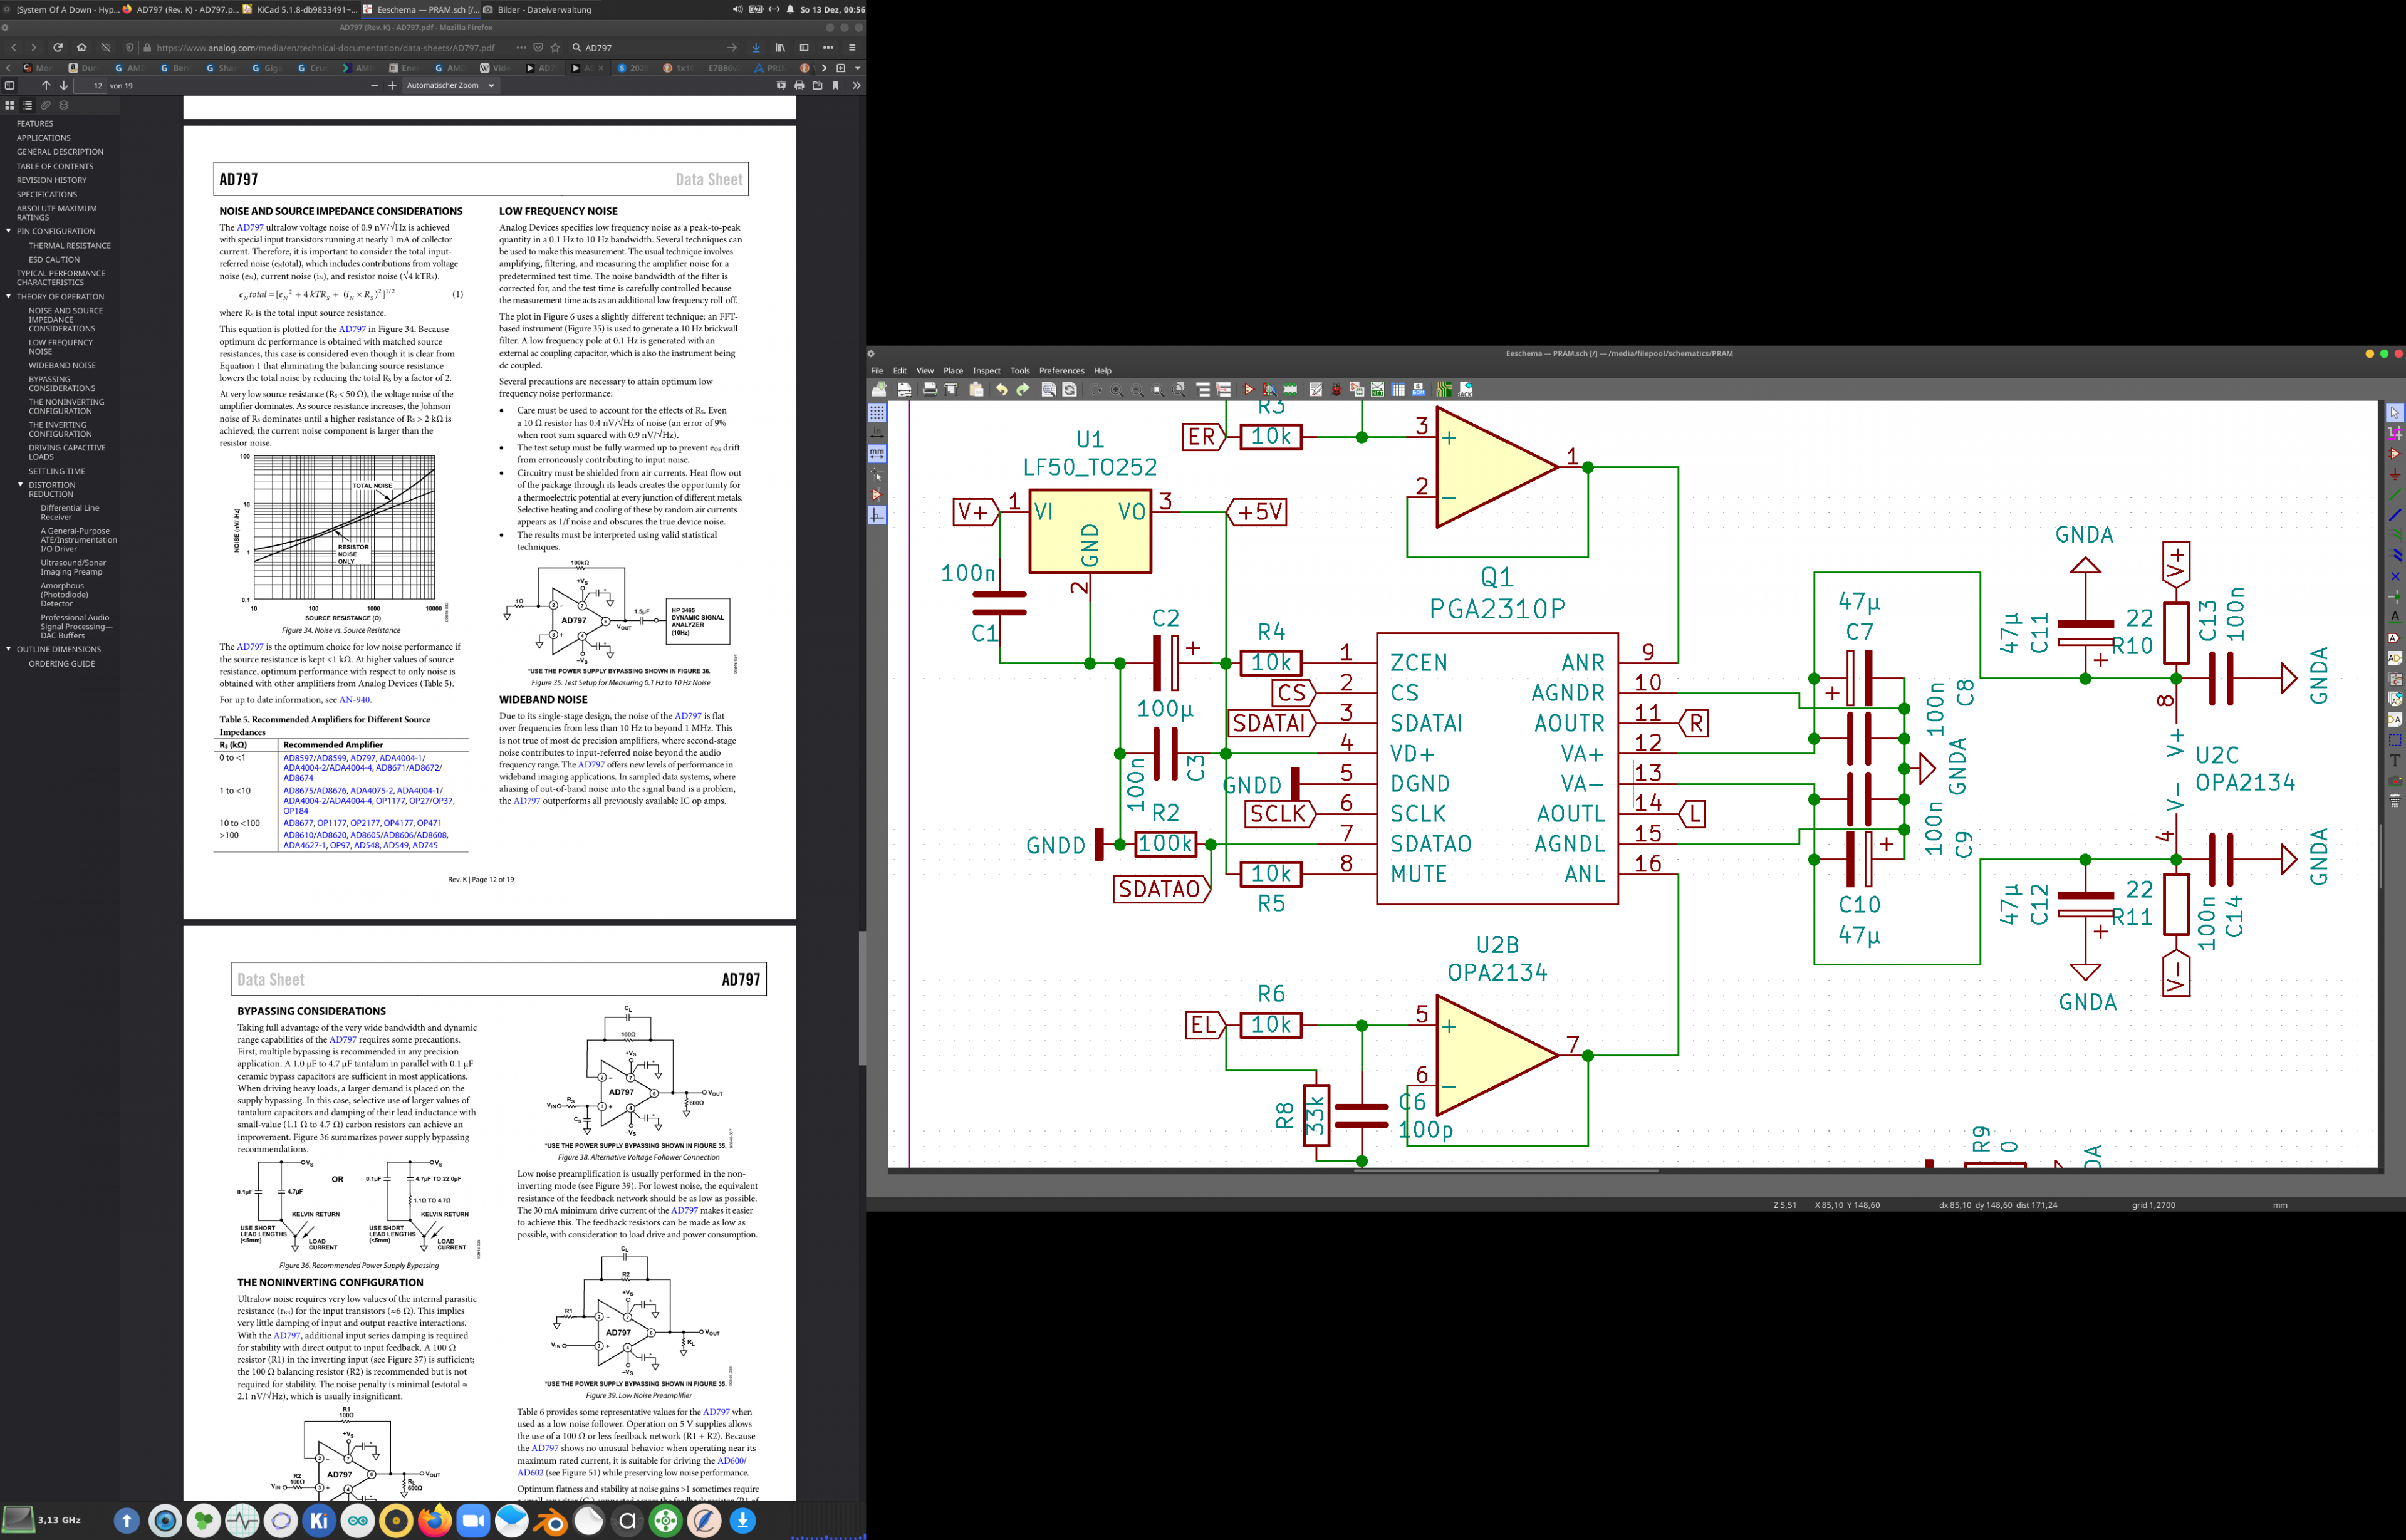Open the AN-940 link in the datasheet
The width and height of the screenshot is (2406, 1540).
point(354,700)
